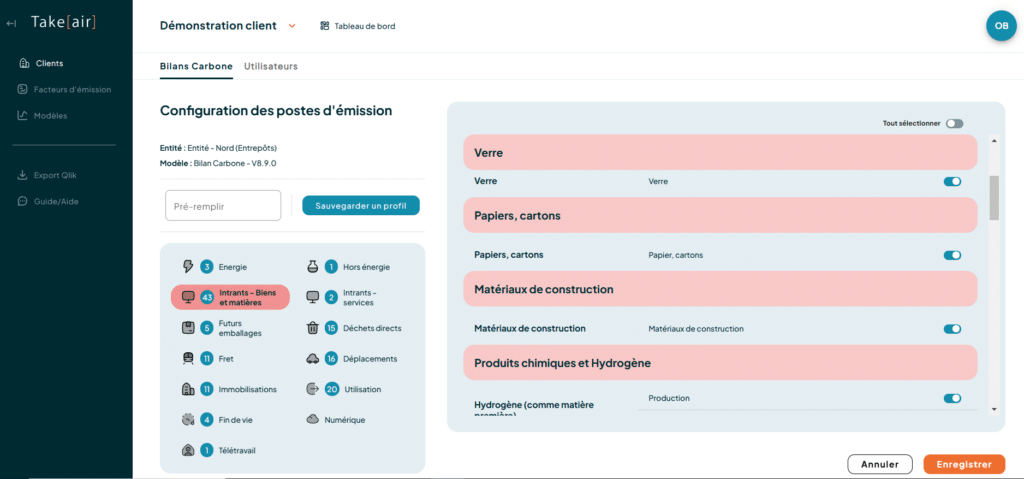The width and height of the screenshot is (1024, 479).
Task: Click the orange Enregistrer button
Action: coord(964,465)
